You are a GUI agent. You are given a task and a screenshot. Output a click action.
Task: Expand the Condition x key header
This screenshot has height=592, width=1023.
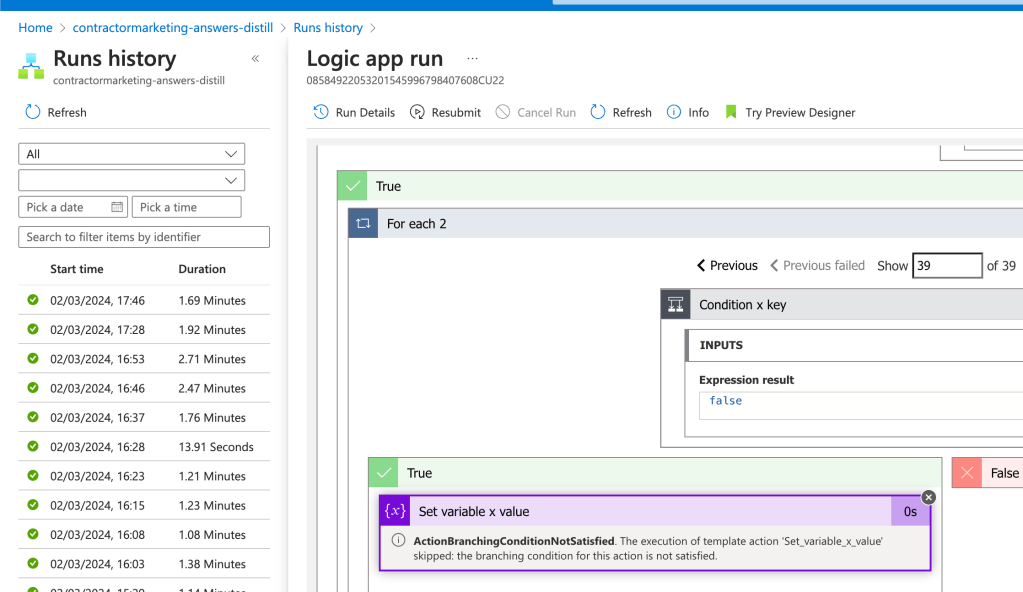[842, 305]
